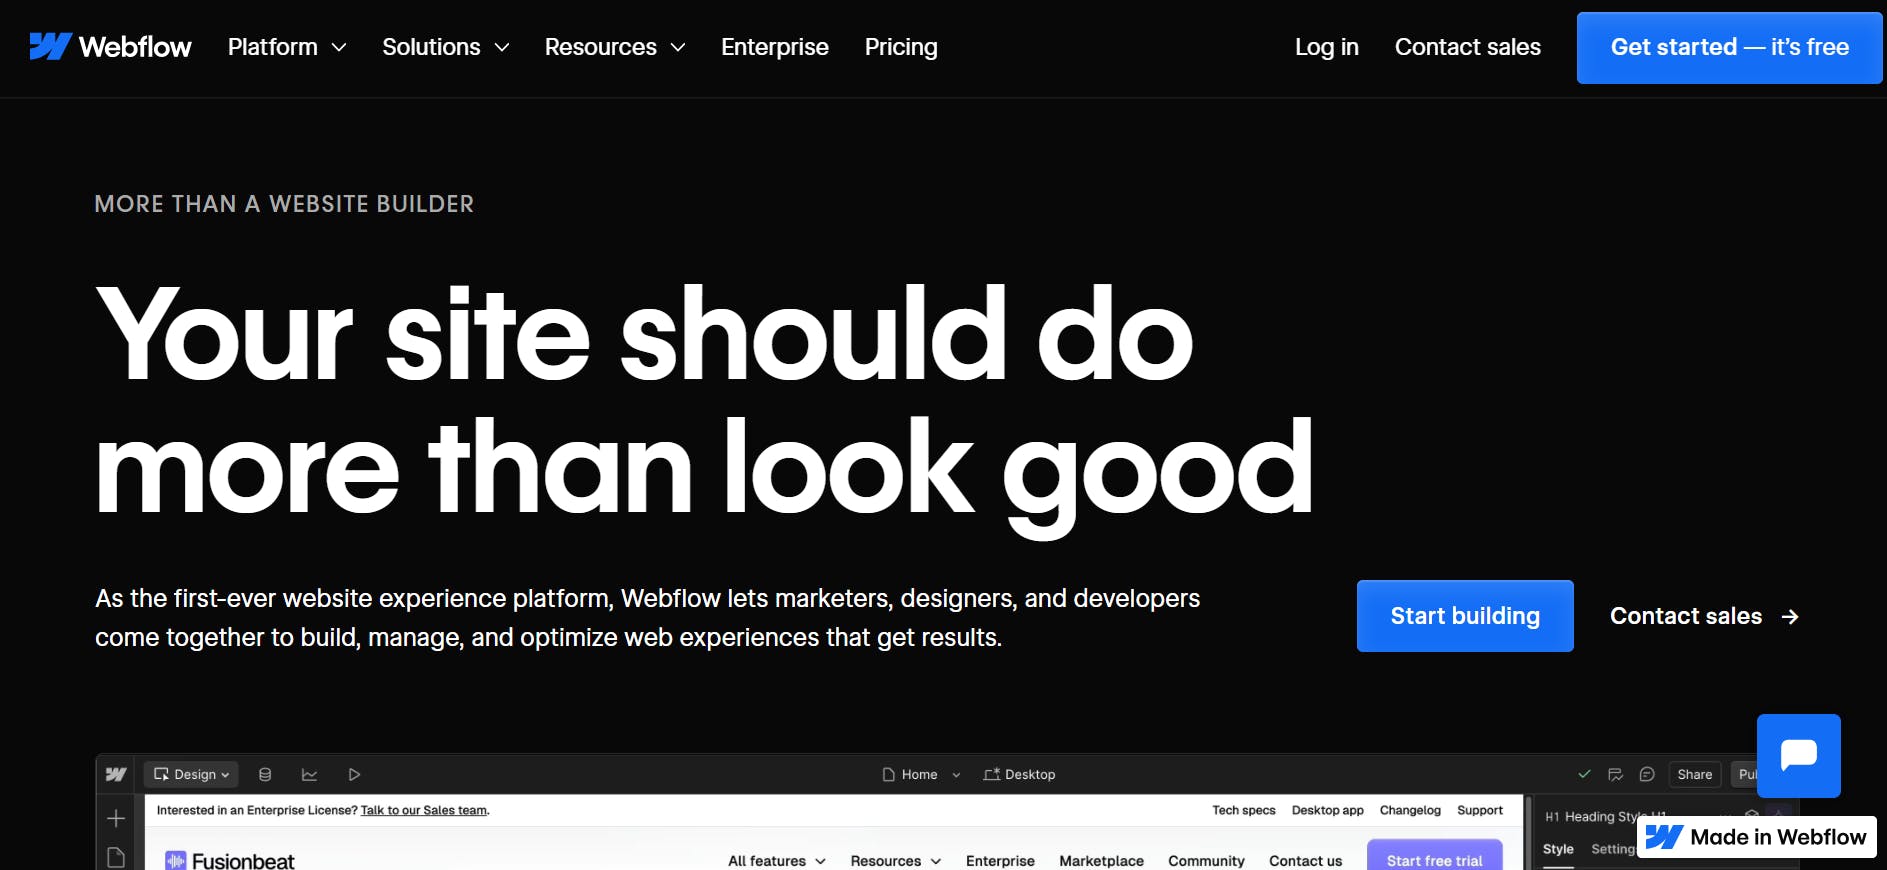Open the Home page selector dropdown
Viewport: 1887px width, 870px height.
point(921,774)
